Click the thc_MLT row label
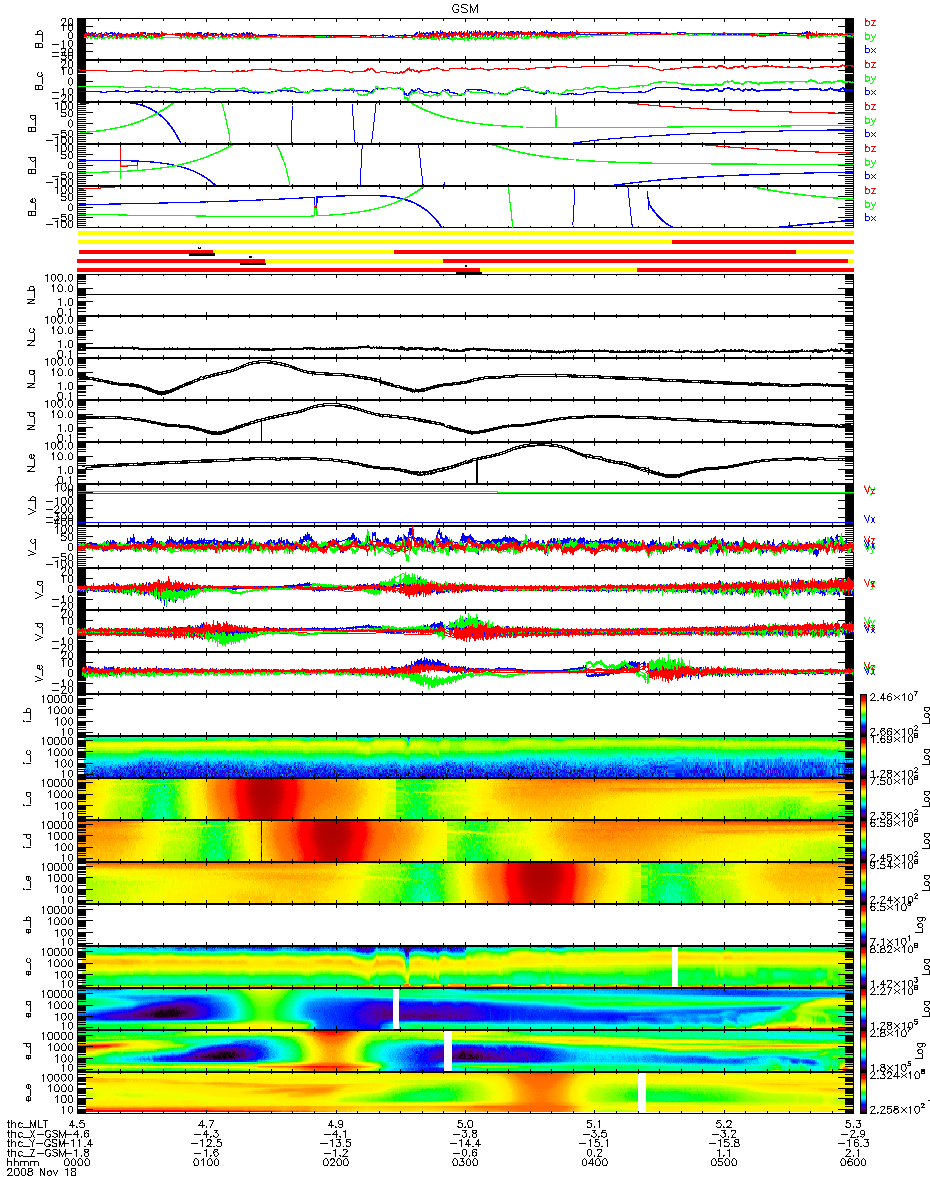Screen dimensions: 930x1200 point(28,1123)
